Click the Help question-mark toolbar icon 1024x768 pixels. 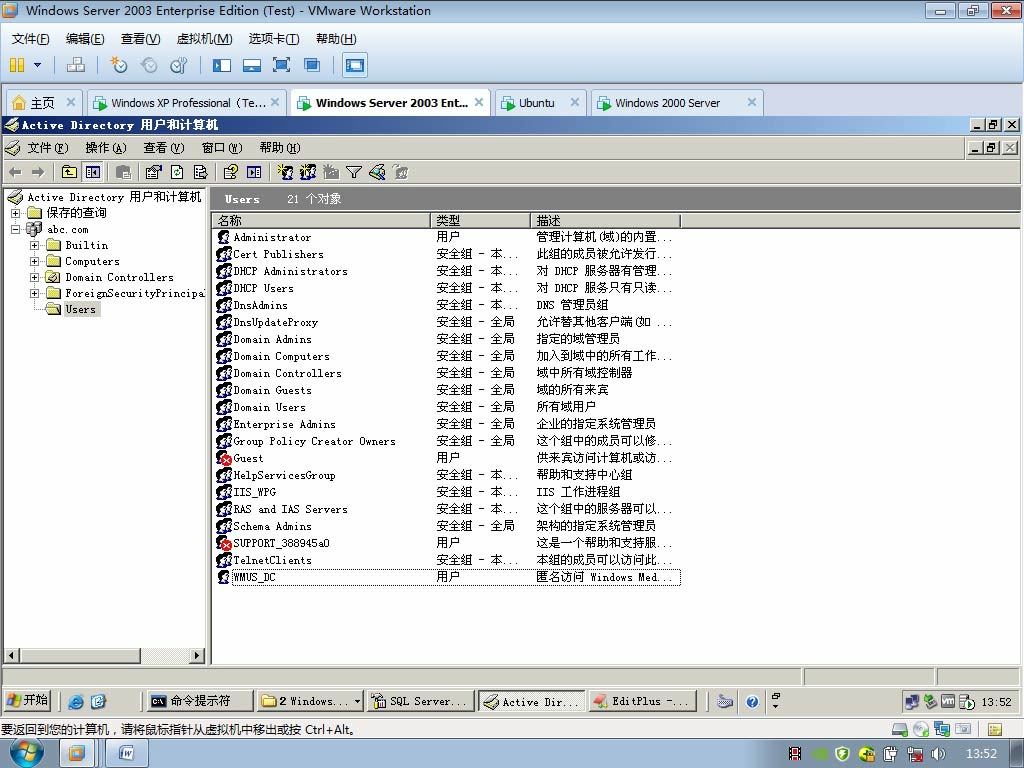pyautogui.click(x=231, y=172)
